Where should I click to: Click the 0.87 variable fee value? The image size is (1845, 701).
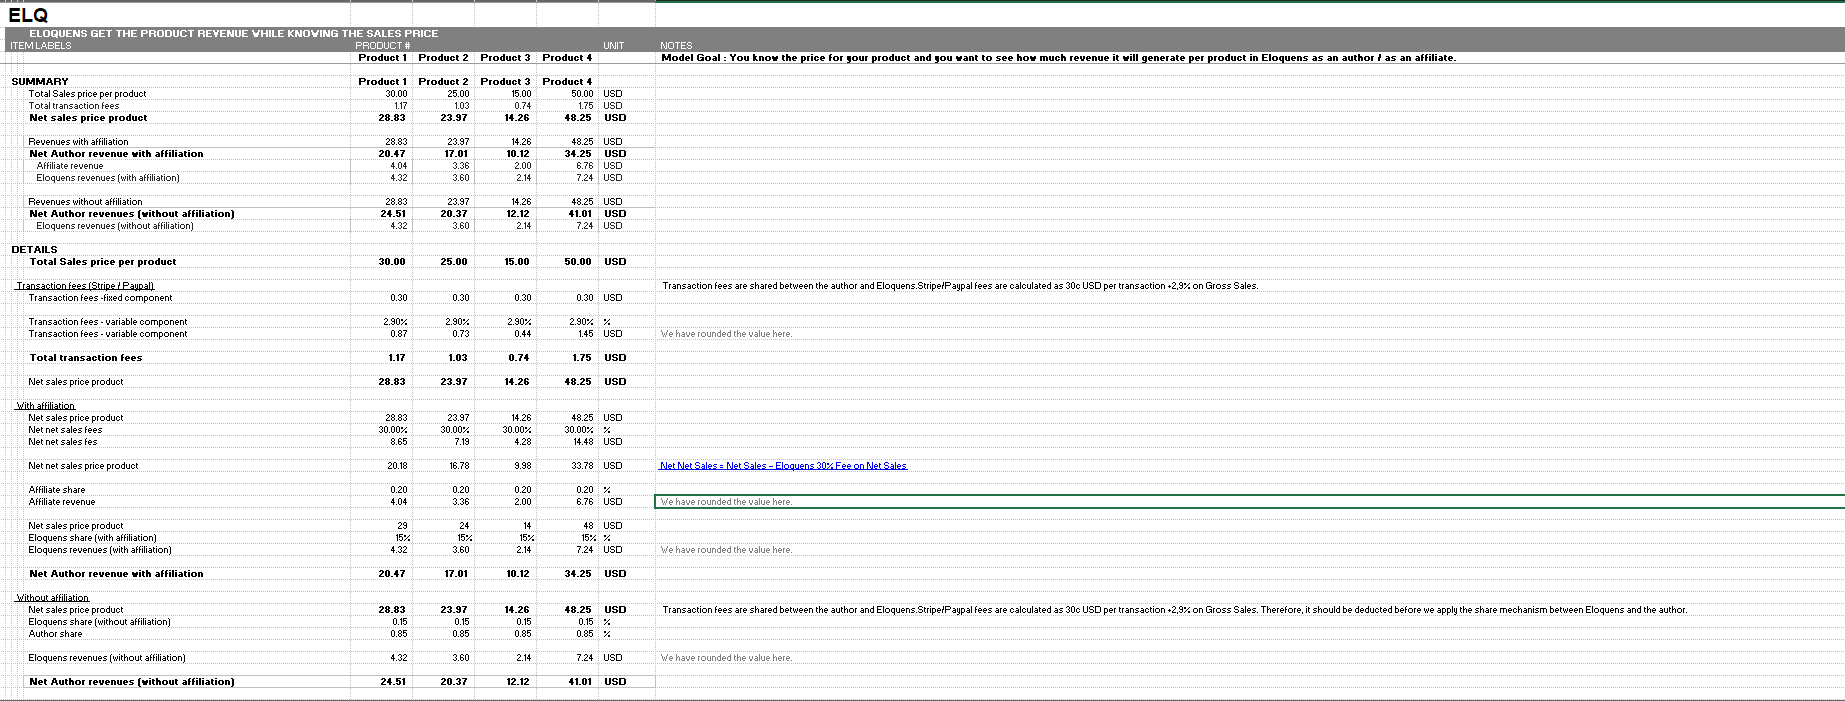[x=398, y=334]
